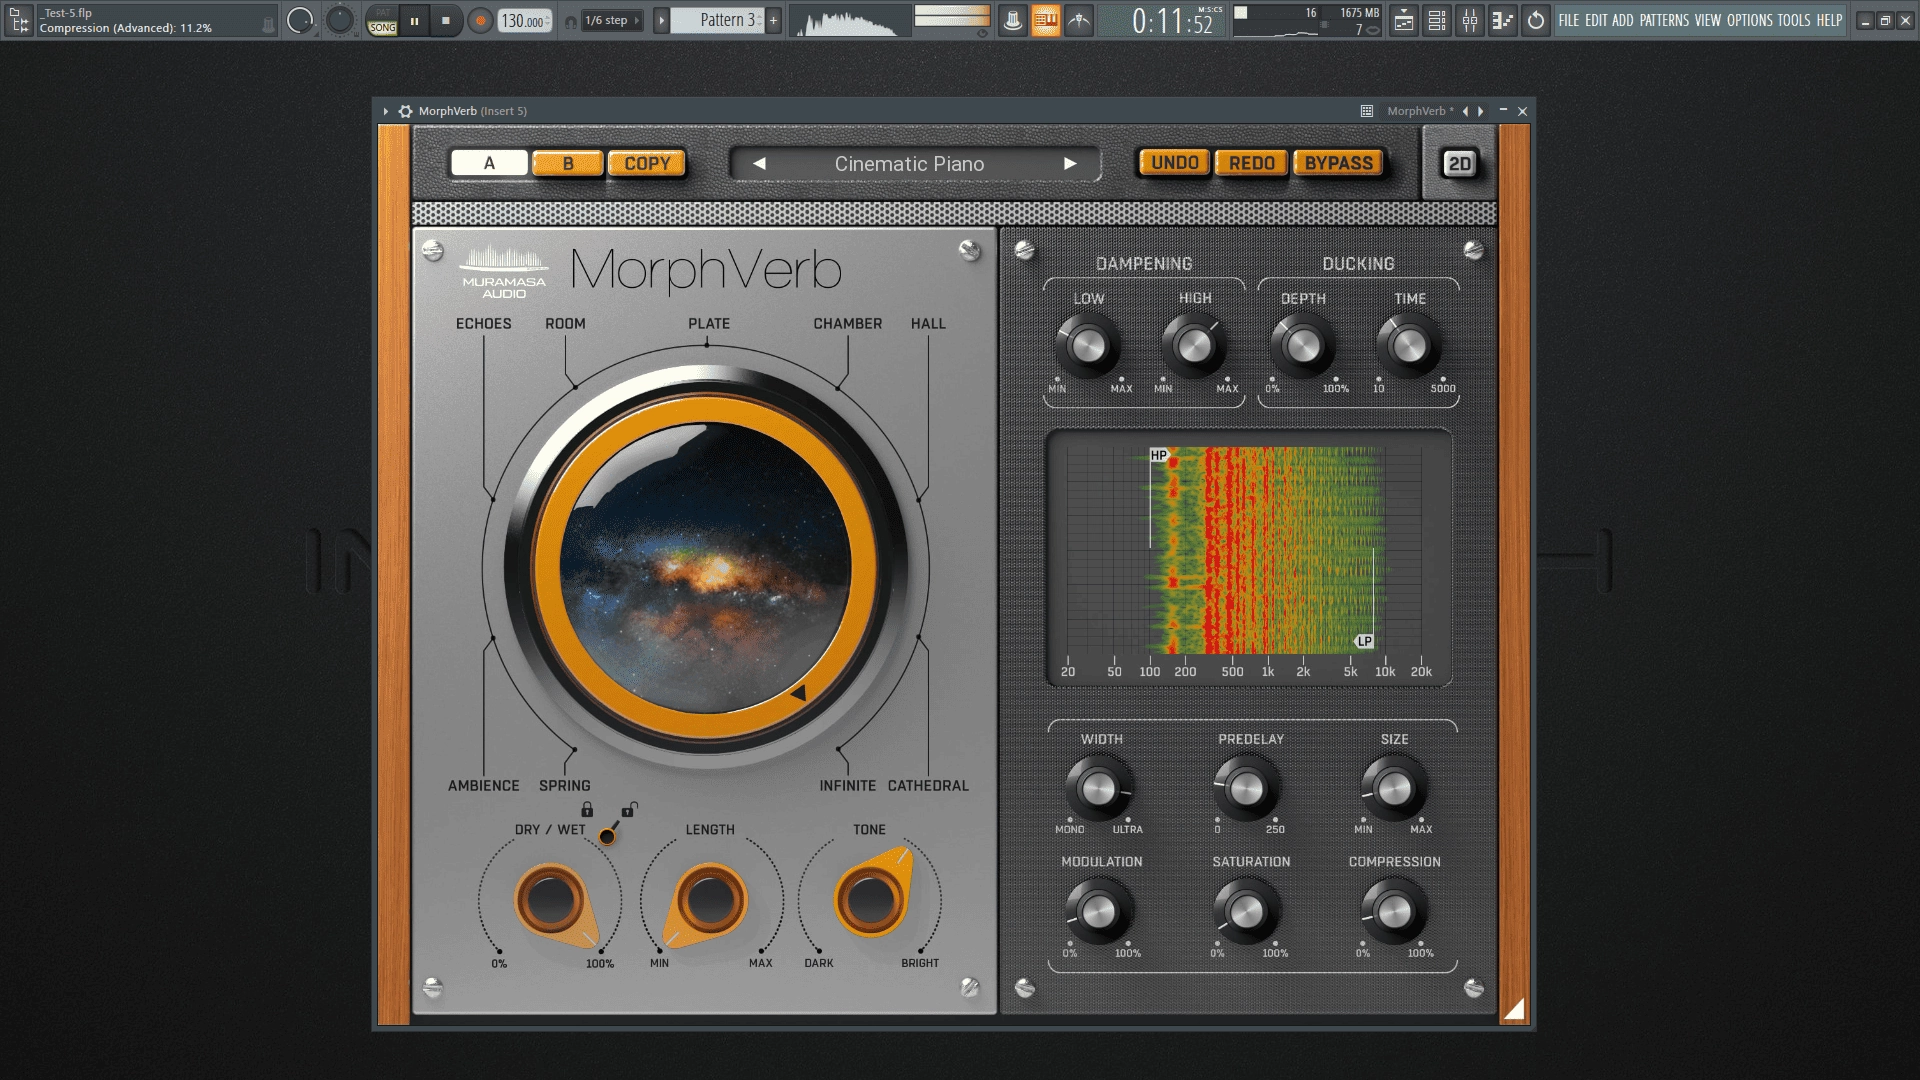Toggle the BYPASS button
The image size is (1920, 1080).
coord(1339,163)
